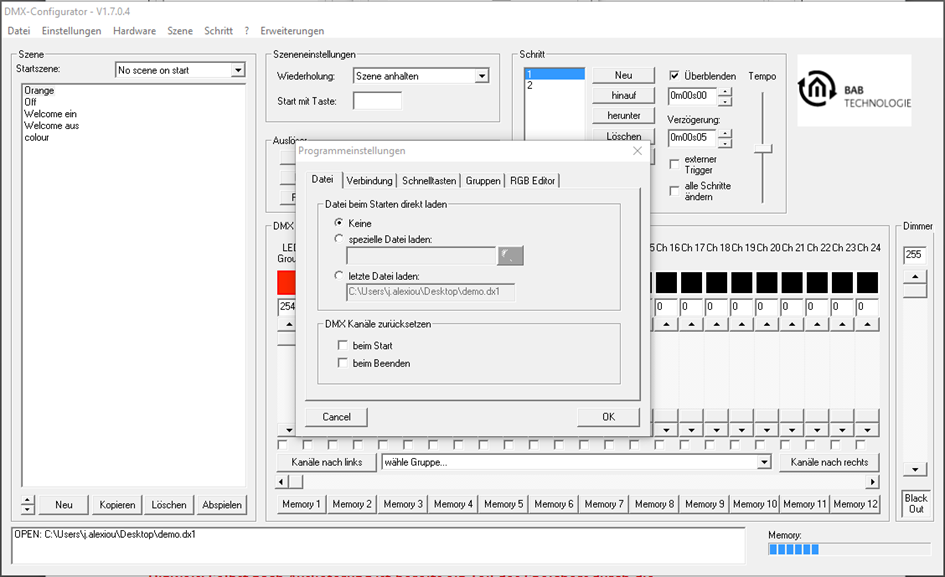Image resolution: width=945 pixels, height=577 pixels.
Task: Open the Hardware menu
Action: pos(134,31)
